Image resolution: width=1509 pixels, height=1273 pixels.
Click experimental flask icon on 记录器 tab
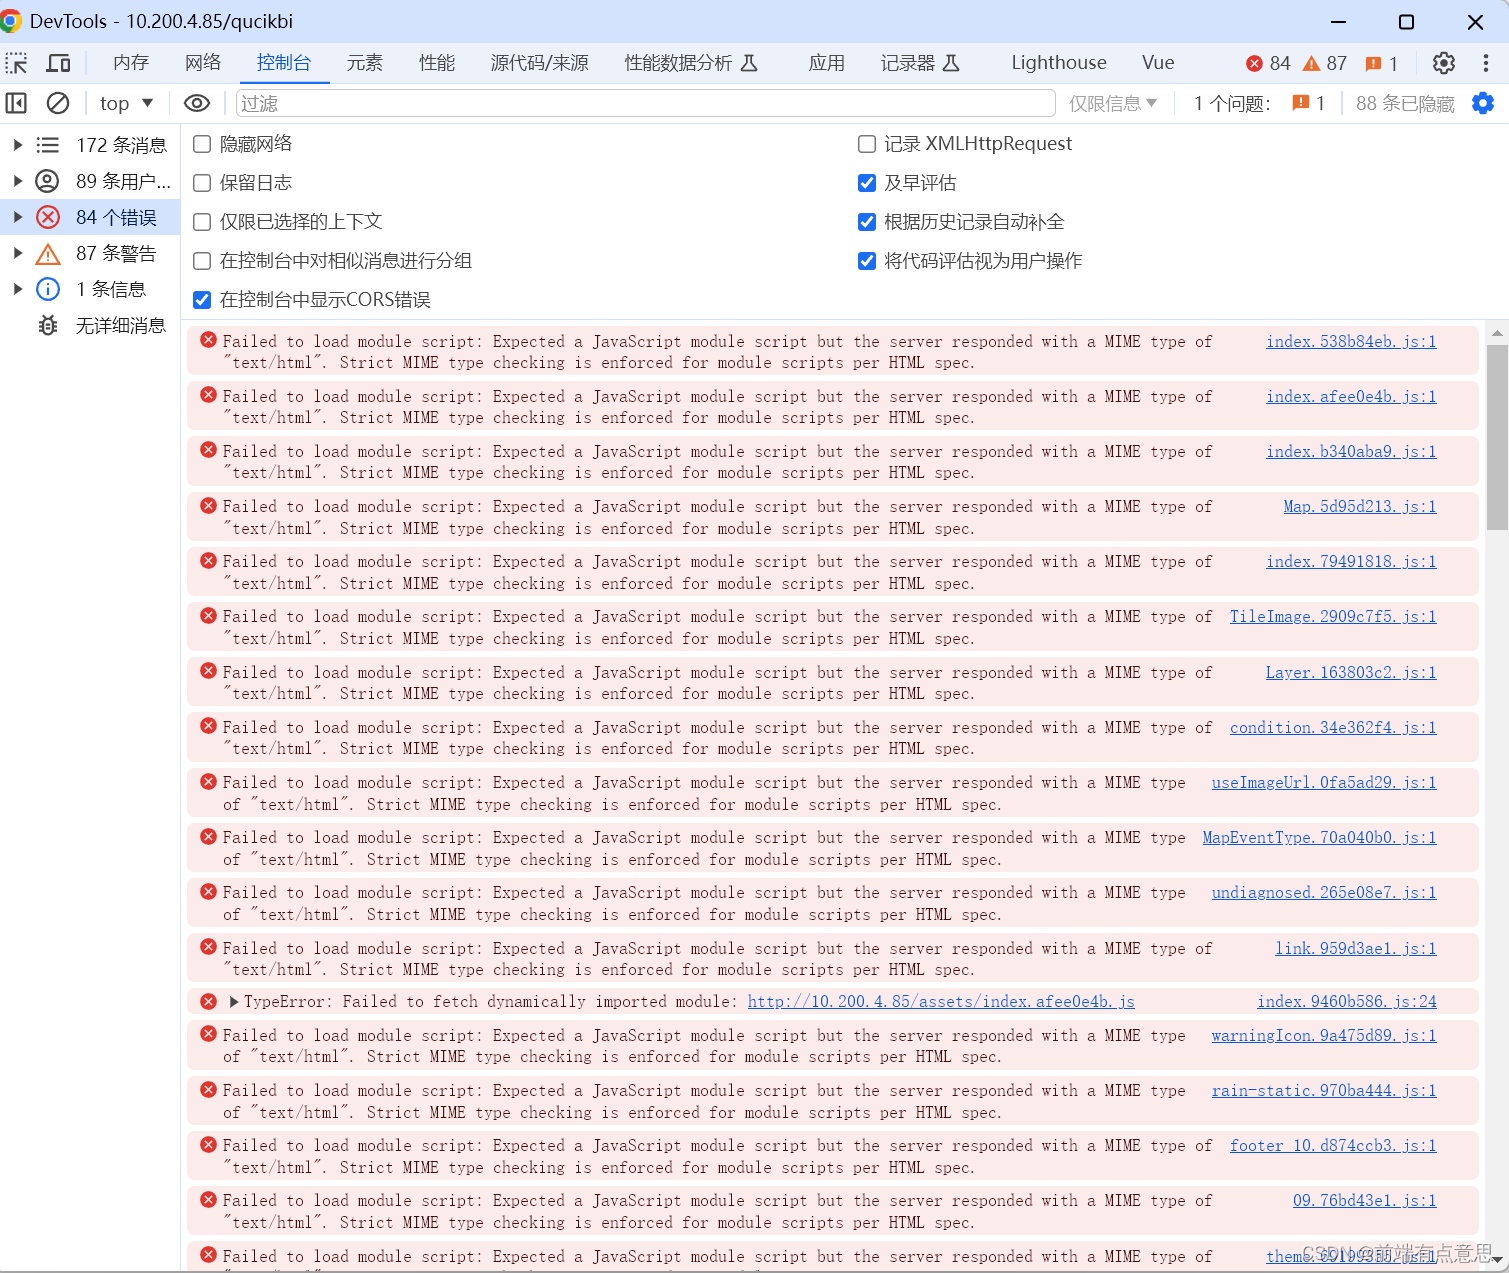[951, 63]
